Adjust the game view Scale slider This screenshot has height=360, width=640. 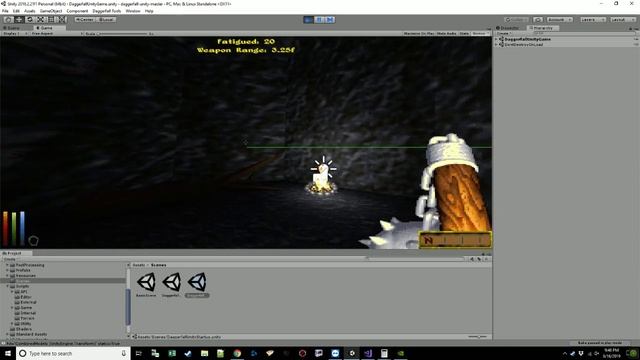[x=122, y=33]
